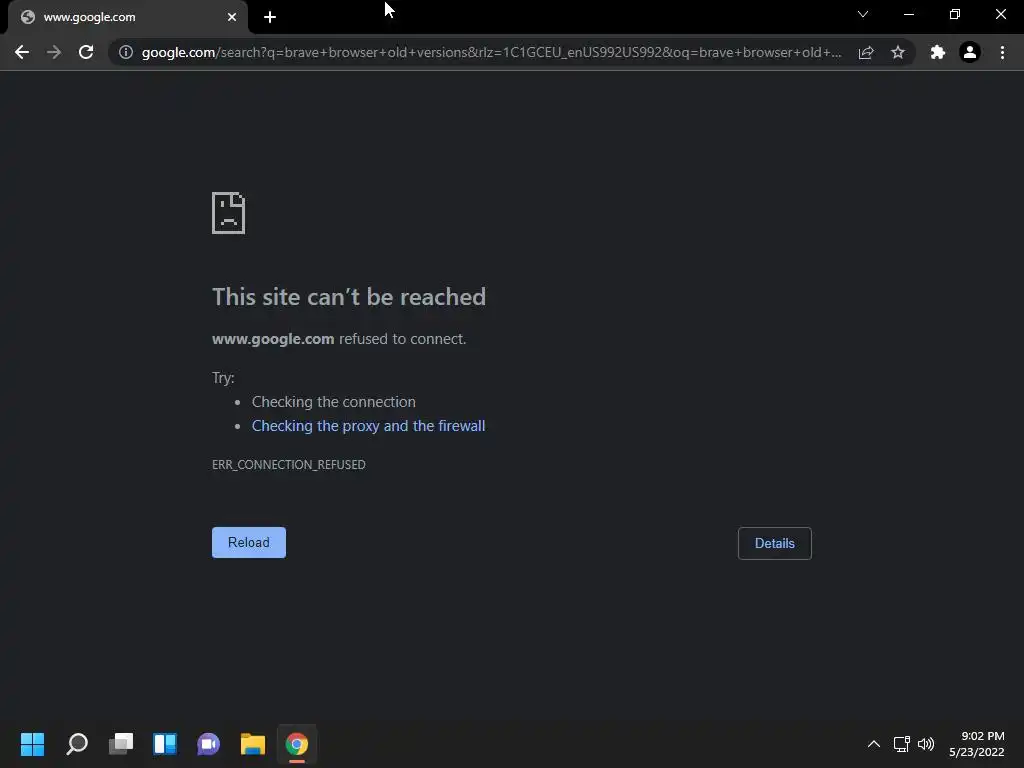Image resolution: width=1024 pixels, height=768 pixels.
Task: Open the Chrome three-dot menu
Action: 1002,52
